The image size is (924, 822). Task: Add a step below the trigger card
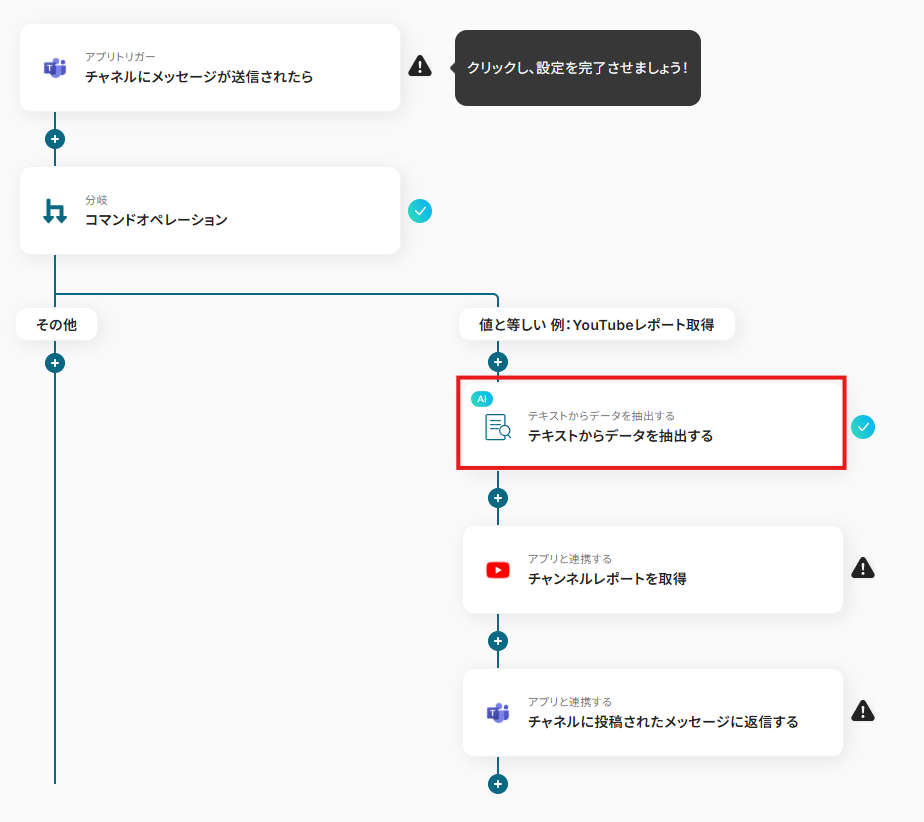pos(55,139)
